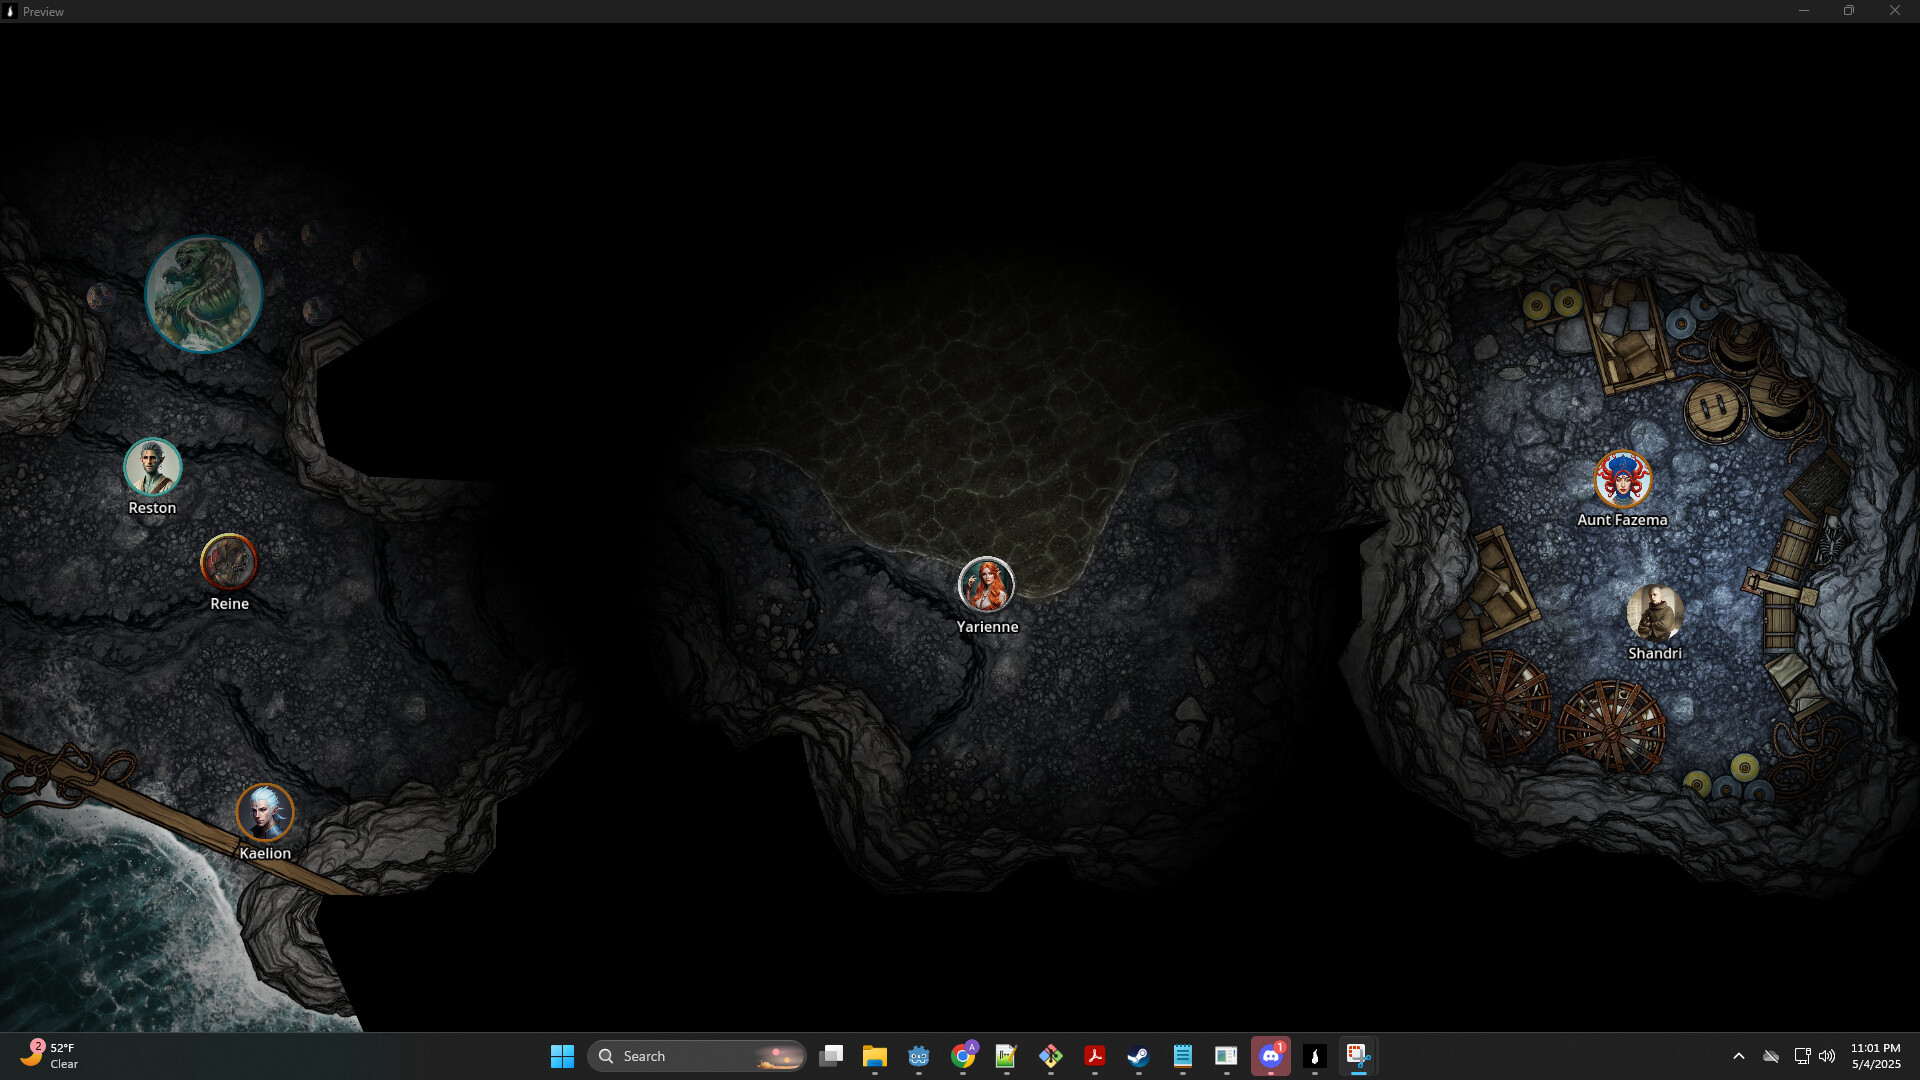
Task: Click the OneDrive cloud icon in the tray
Action: [1770, 1056]
